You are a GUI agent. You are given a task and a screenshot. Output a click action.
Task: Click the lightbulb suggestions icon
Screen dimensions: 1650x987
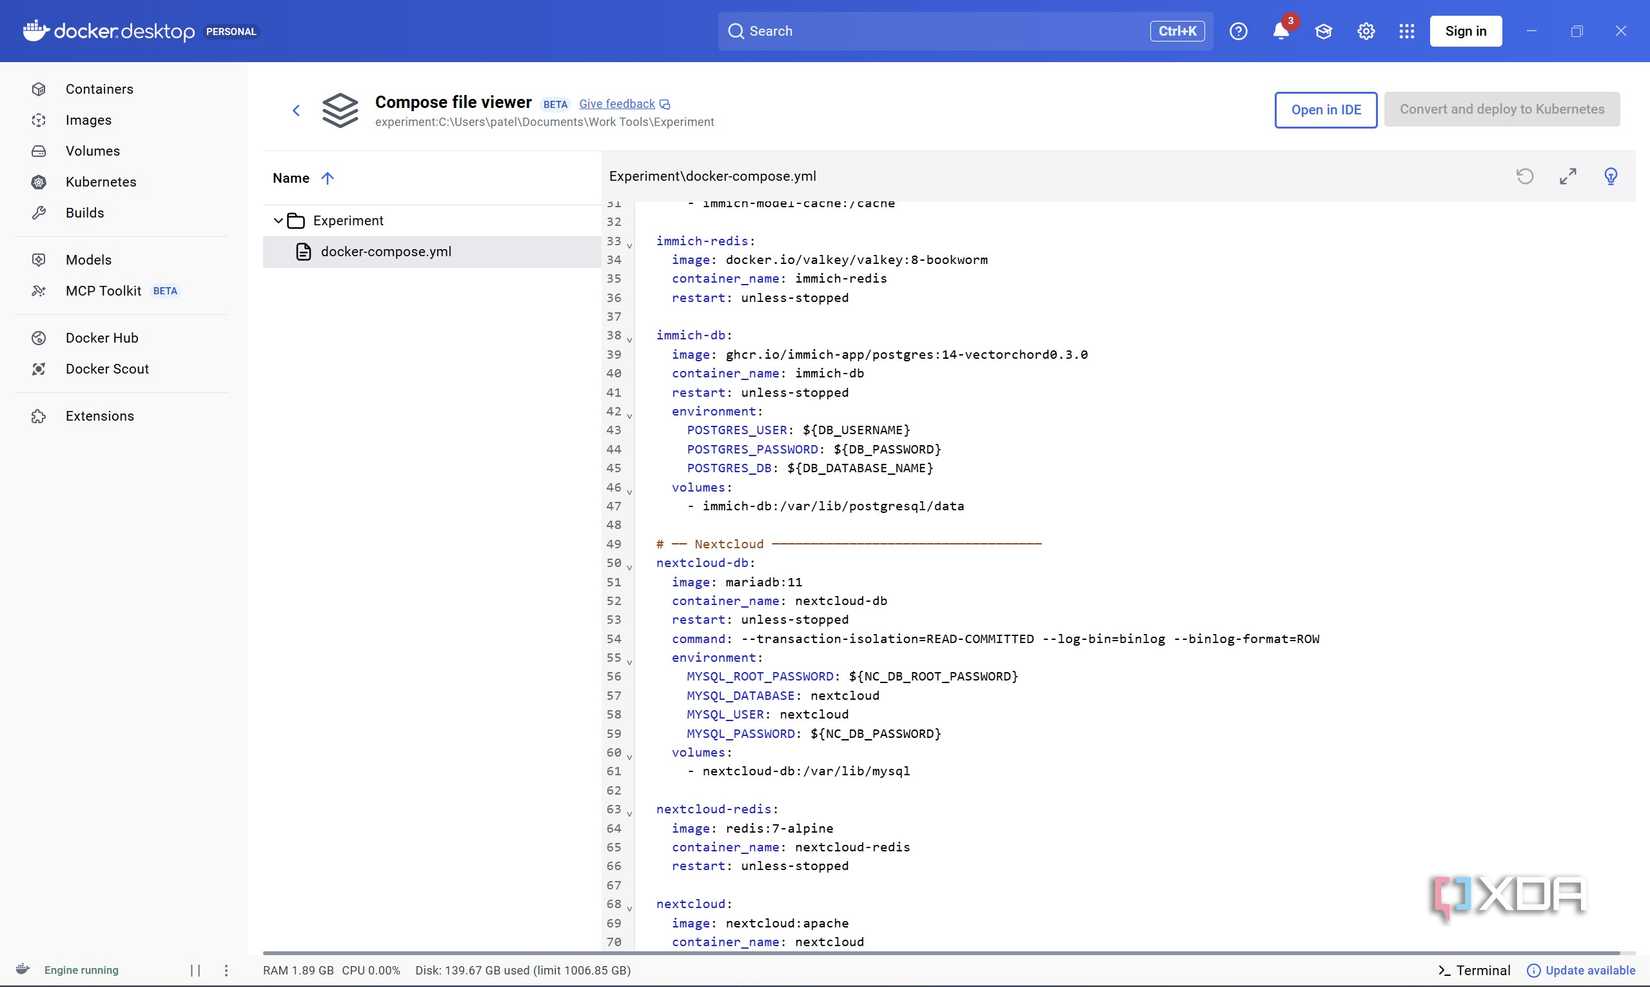point(1611,176)
